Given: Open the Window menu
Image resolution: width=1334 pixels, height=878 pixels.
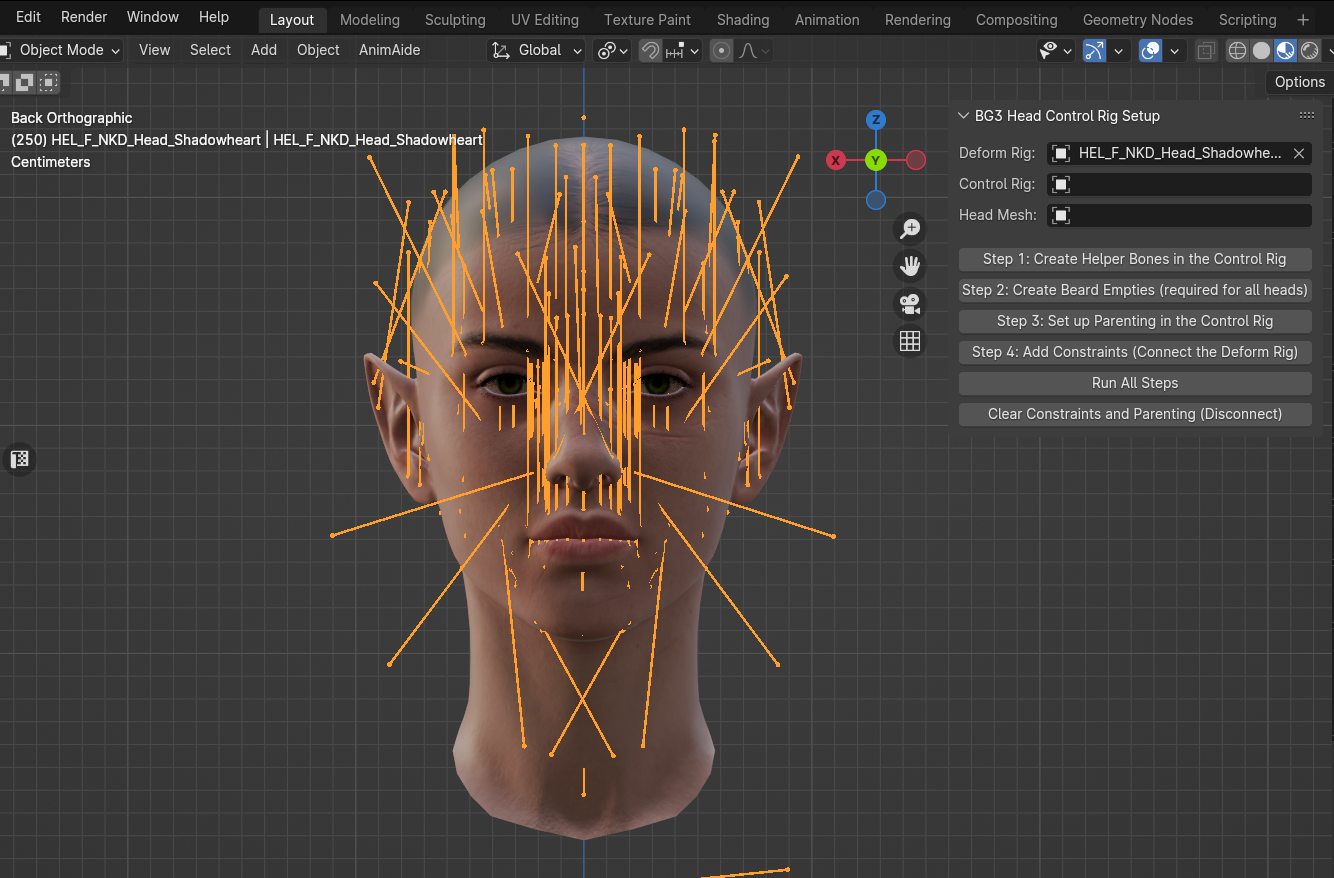Looking at the screenshot, I should [x=153, y=17].
